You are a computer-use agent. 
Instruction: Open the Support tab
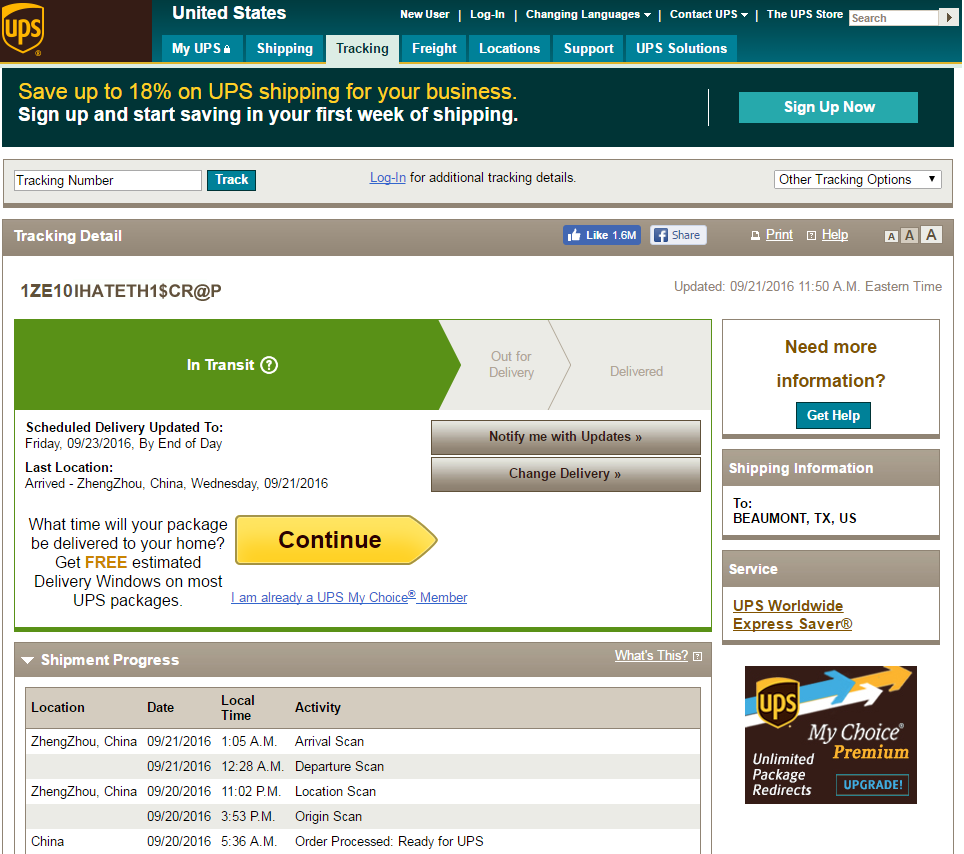588,49
